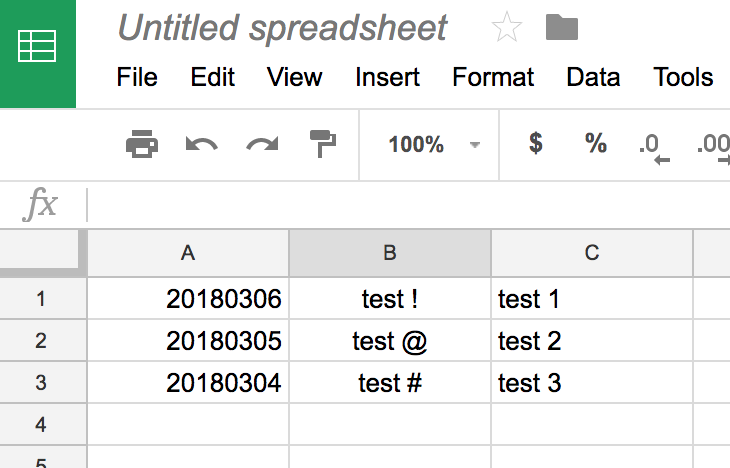
Task: Open the zoom 100% dropdown
Action: [434, 145]
